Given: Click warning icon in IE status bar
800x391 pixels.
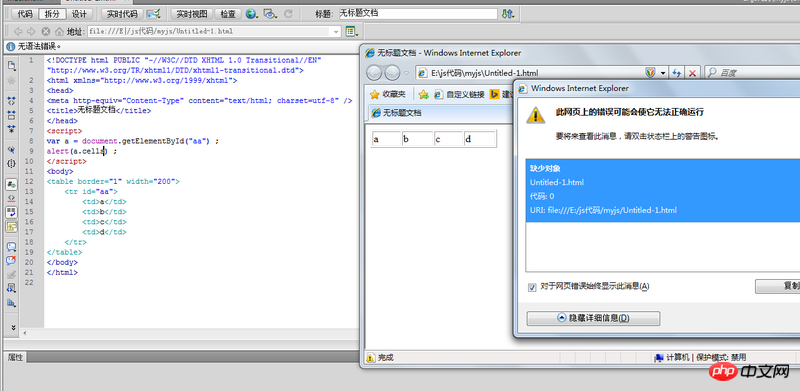Looking at the screenshot, I should 371,358.
